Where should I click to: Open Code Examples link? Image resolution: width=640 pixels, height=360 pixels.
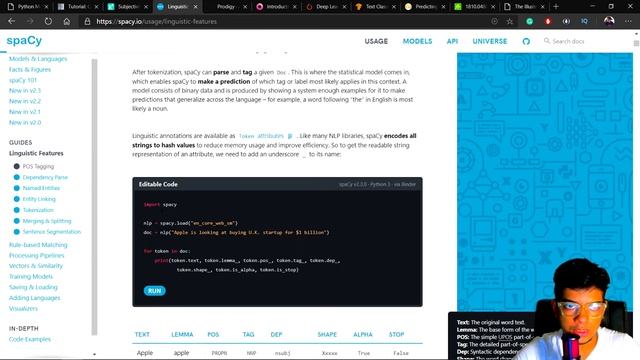coord(30,340)
